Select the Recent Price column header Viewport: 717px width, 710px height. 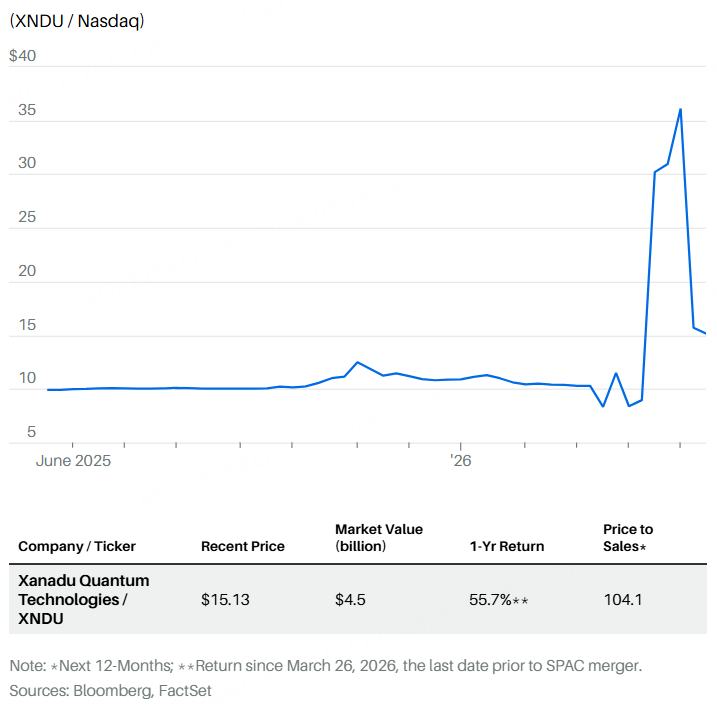pos(243,546)
